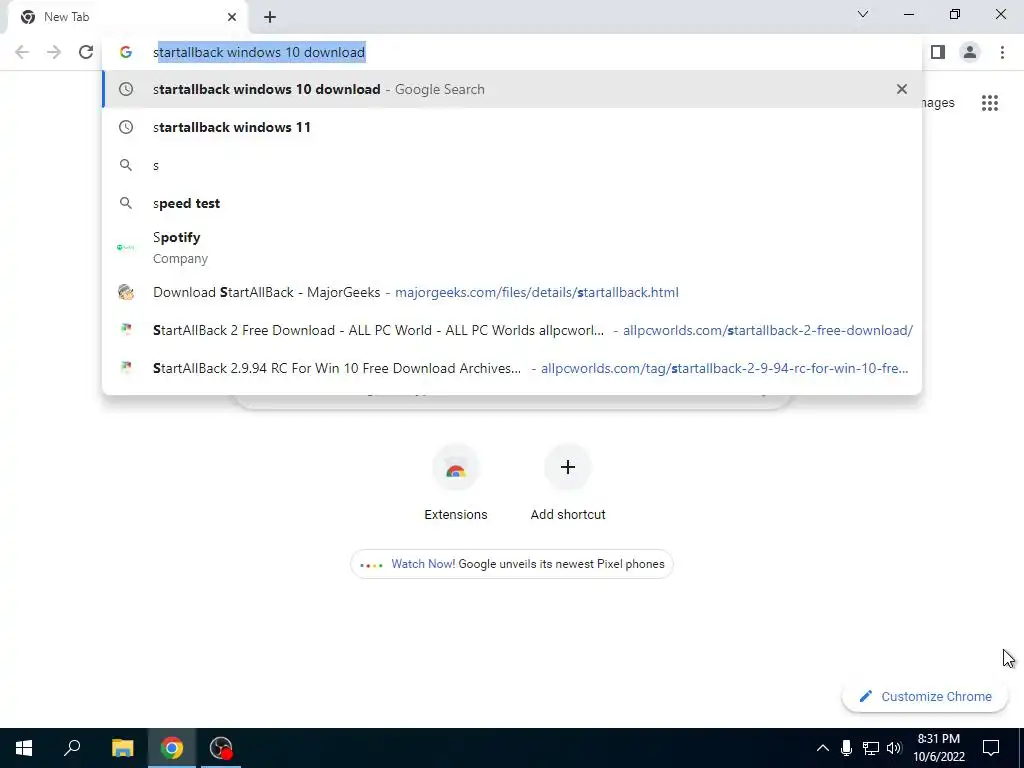Image resolution: width=1024 pixels, height=768 pixels.
Task: Click the Google G icon in the address bar
Action: 125,52
